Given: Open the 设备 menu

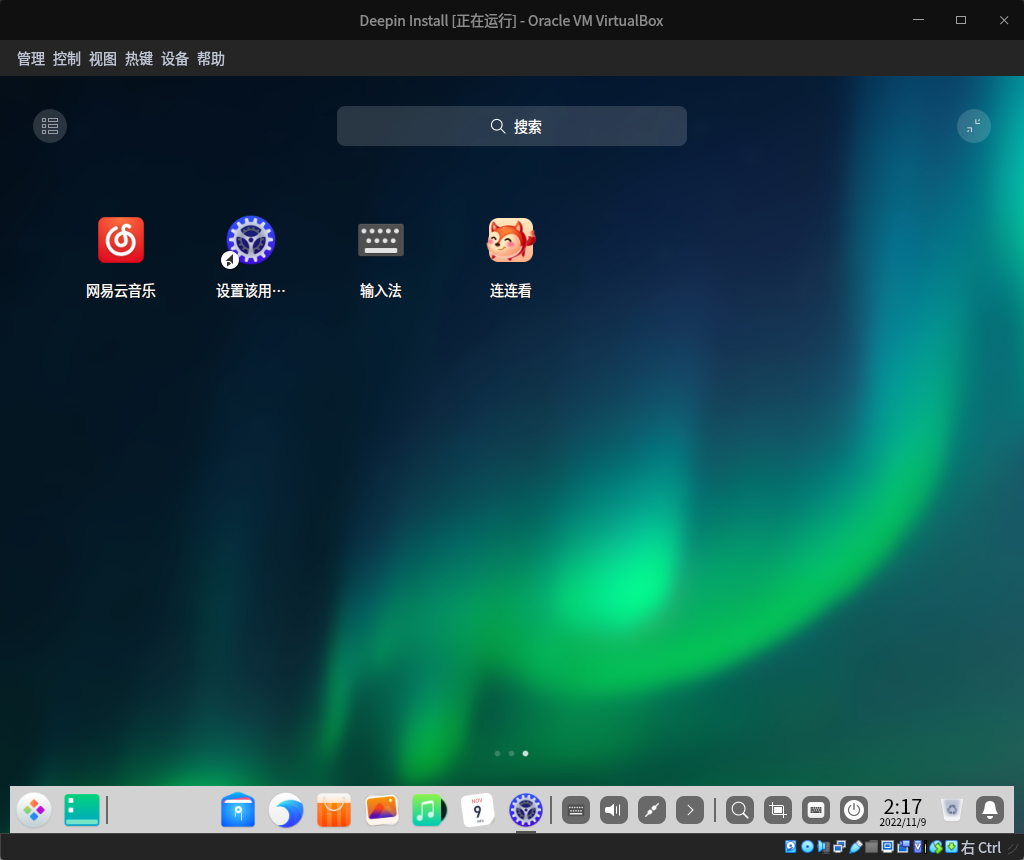Looking at the screenshot, I should [x=174, y=59].
